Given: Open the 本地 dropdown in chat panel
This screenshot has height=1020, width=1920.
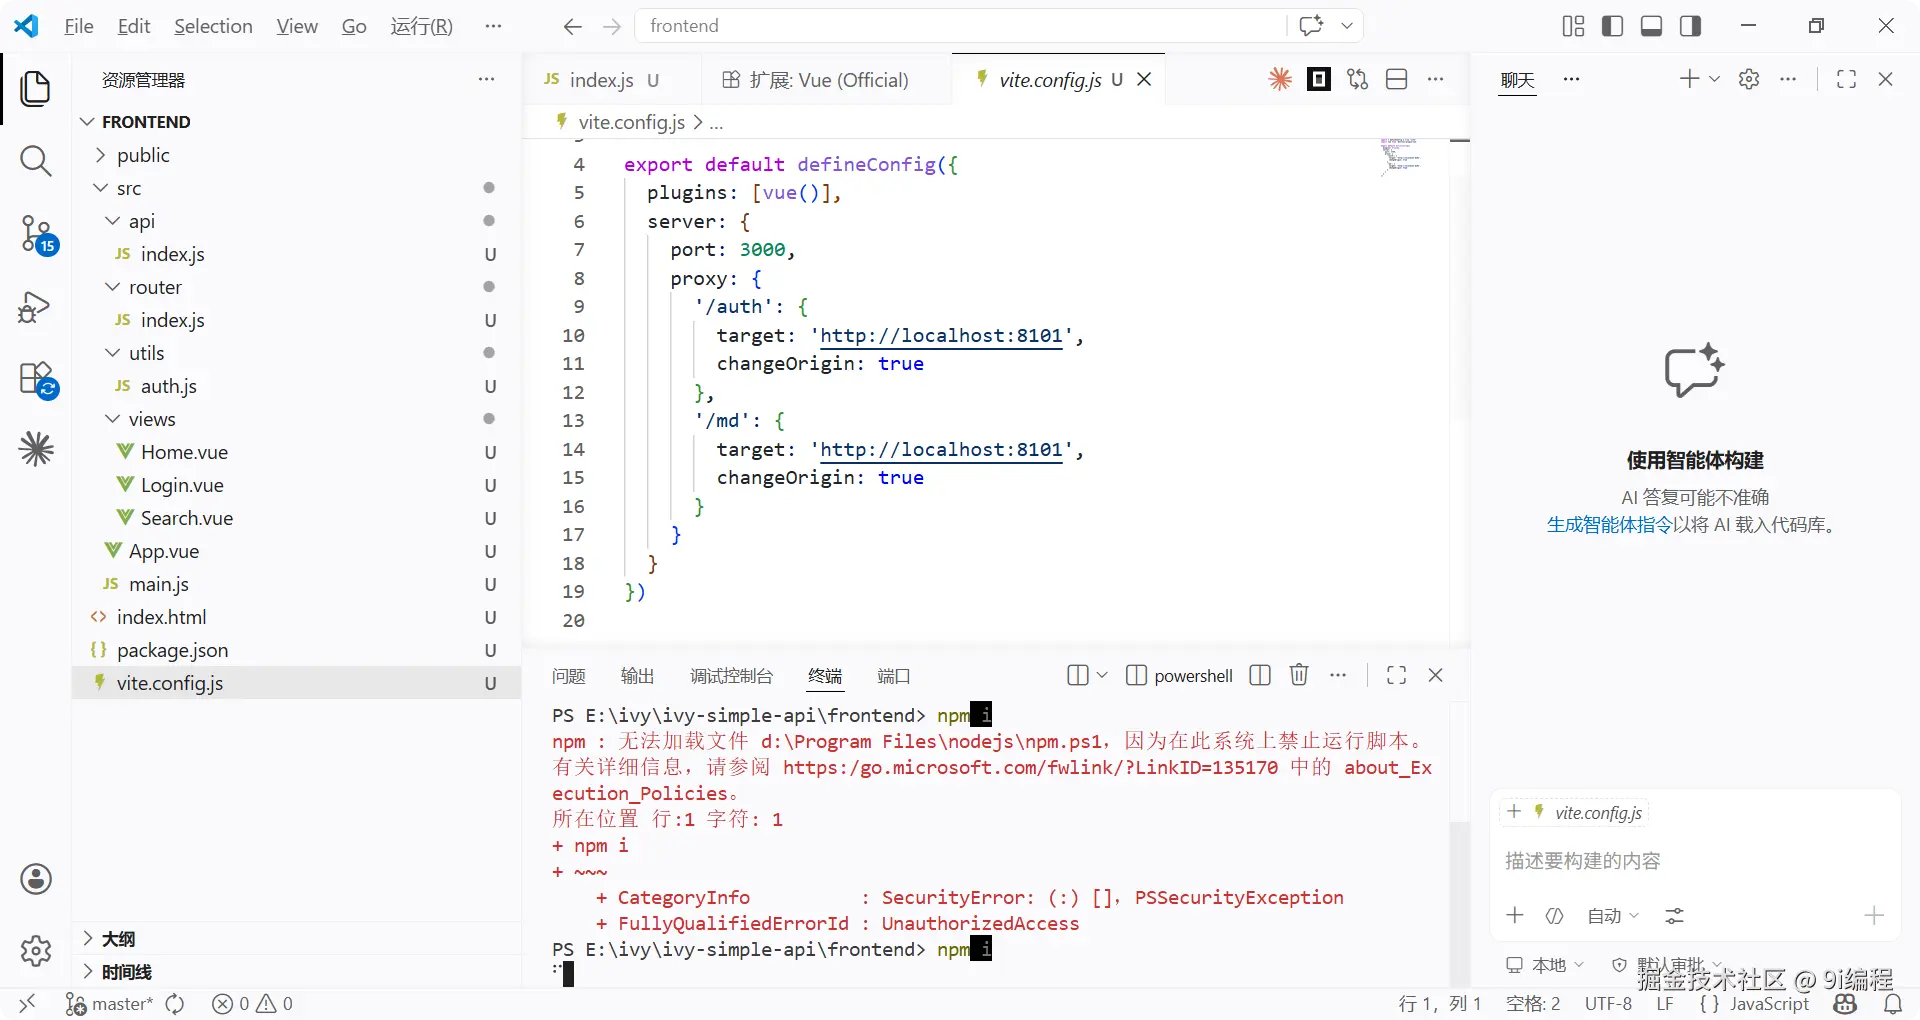Looking at the screenshot, I should pos(1546,965).
